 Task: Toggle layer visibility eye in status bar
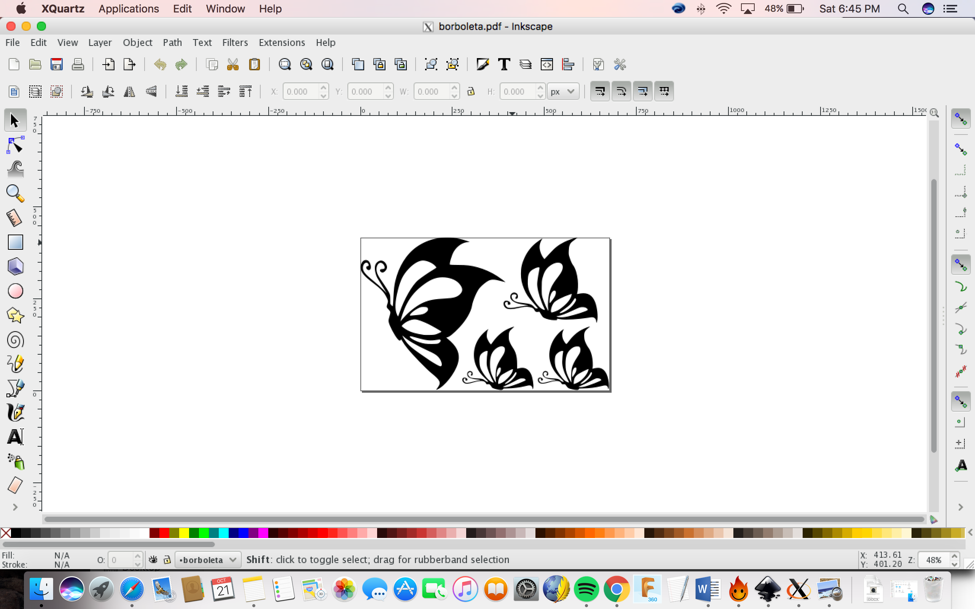[153, 560]
